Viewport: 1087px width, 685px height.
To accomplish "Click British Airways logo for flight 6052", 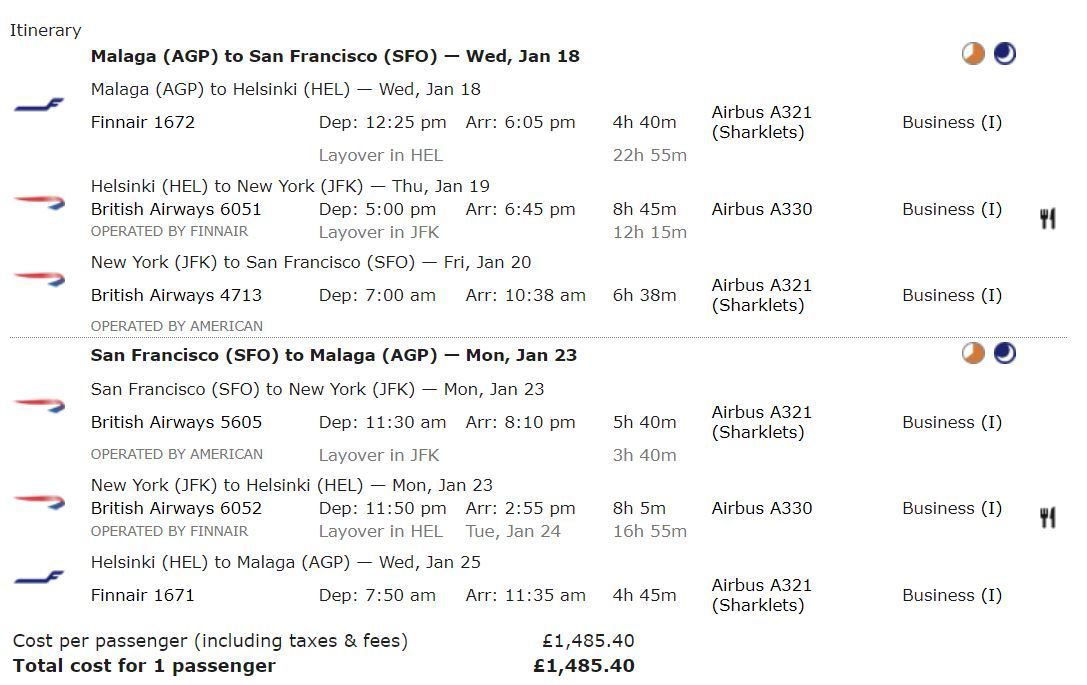I will [39, 500].
